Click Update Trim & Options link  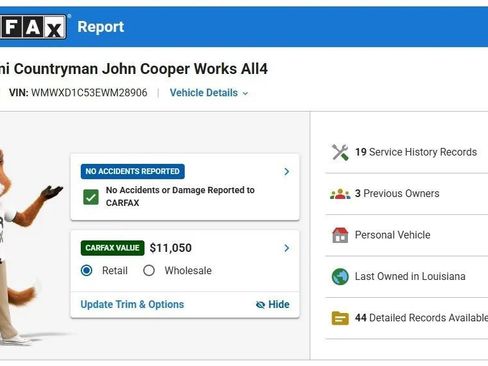click(x=132, y=304)
